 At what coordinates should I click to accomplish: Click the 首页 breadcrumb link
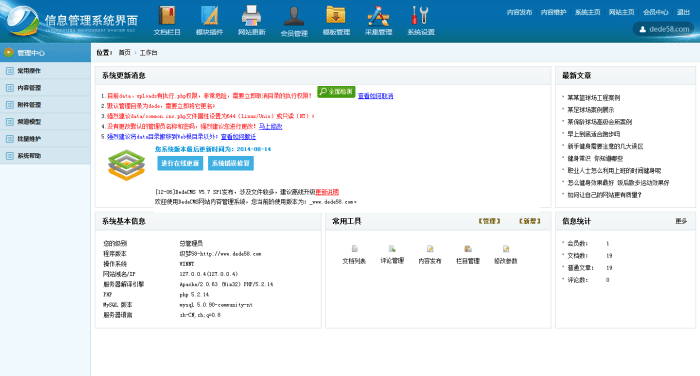124,53
